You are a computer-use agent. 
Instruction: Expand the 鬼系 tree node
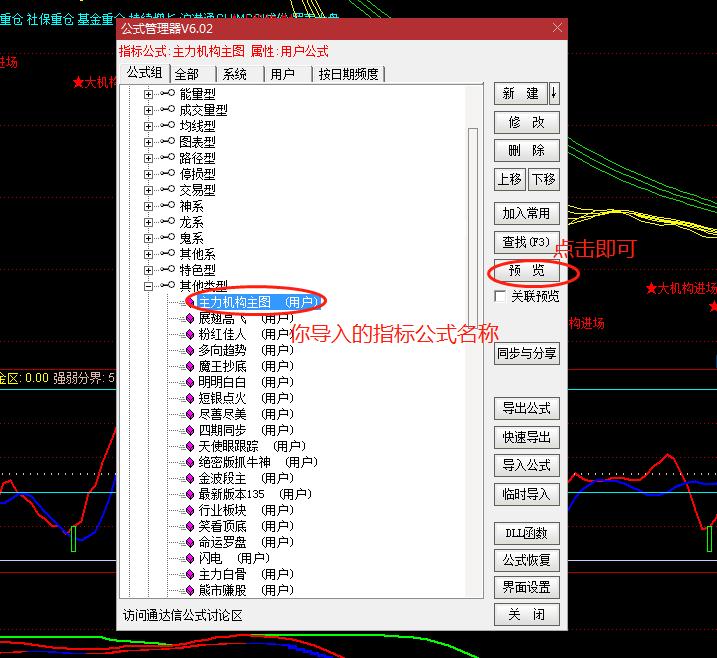click(x=148, y=238)
